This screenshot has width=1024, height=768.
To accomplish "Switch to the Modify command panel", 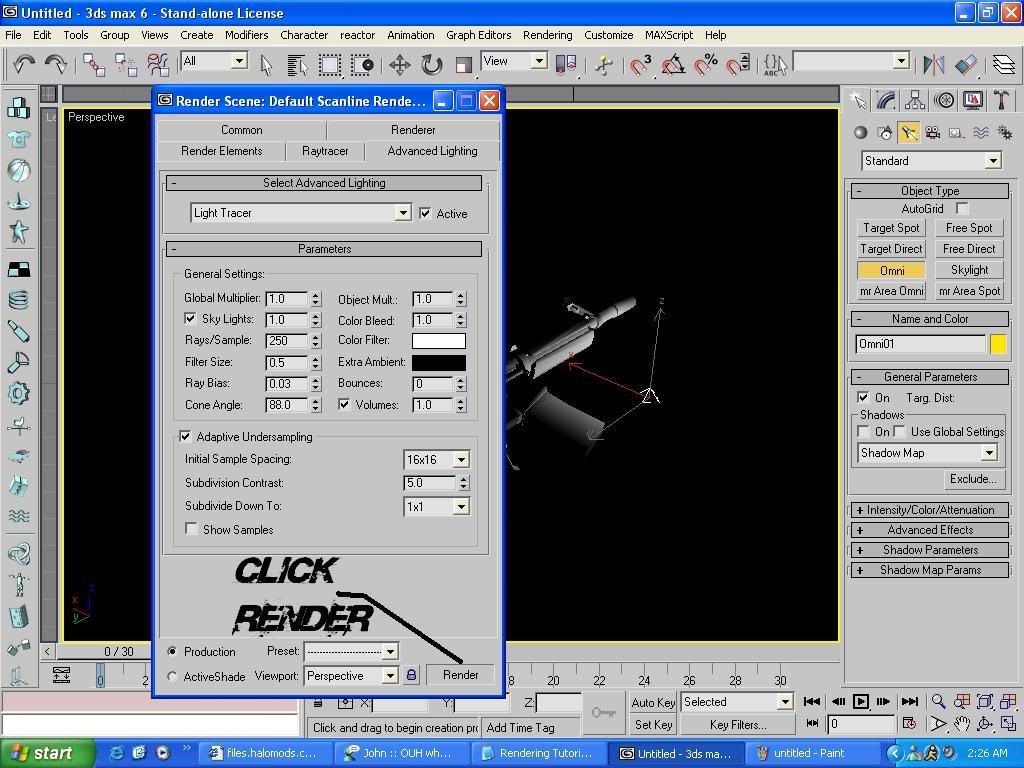I will (886, 100).
